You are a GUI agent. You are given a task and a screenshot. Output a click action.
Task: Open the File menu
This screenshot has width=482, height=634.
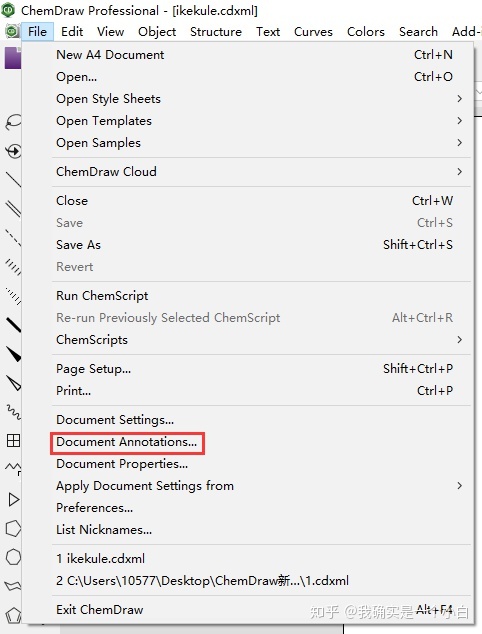38,32
